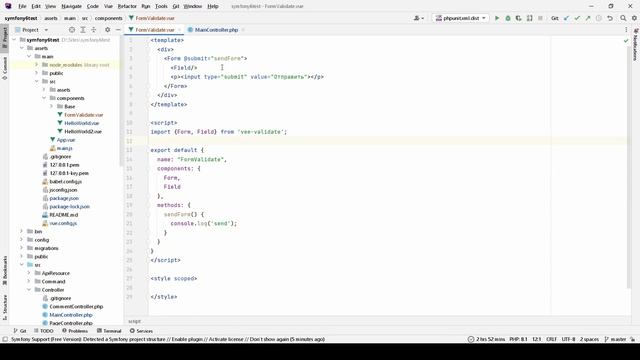Screen dimensions: 640x360
Task: Open Notifications side panel
Action: [636, 45]
